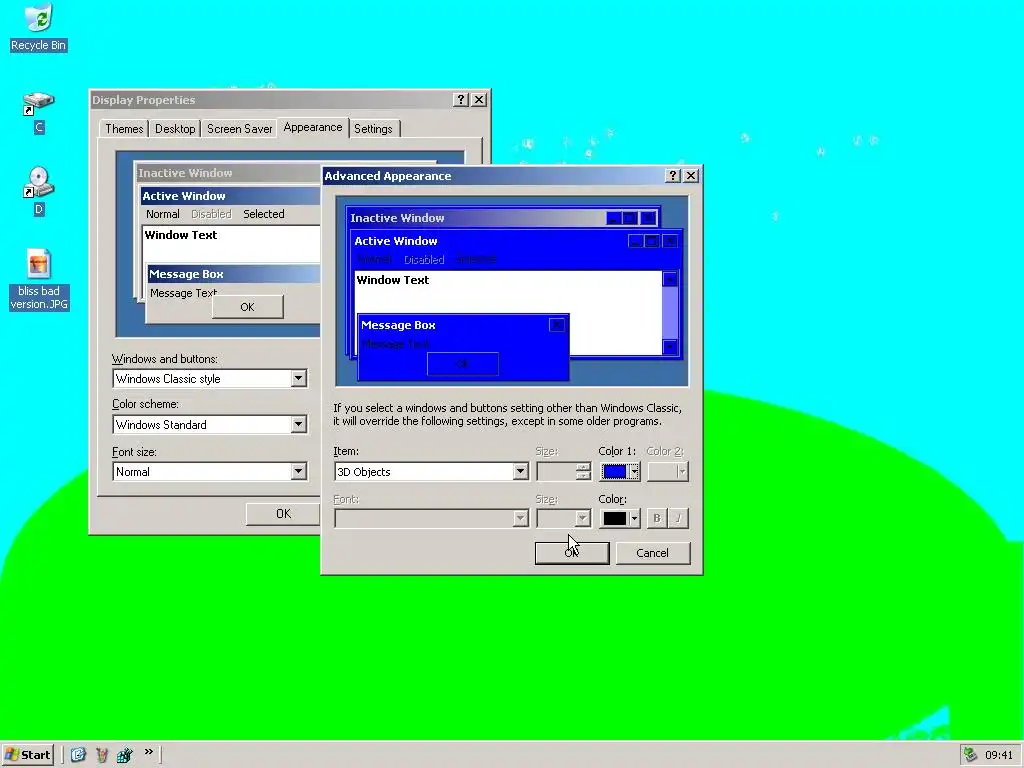Open the Font size dropdown
Image resolution: width=1024 pixels, height=768 pixels.
[298, 472]
